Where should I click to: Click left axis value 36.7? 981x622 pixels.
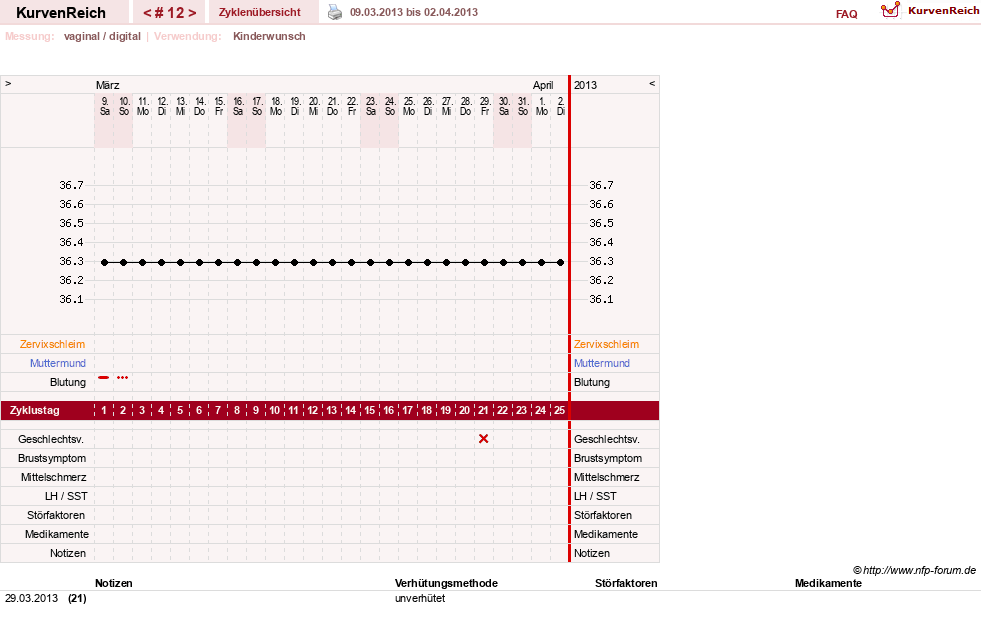71,185
